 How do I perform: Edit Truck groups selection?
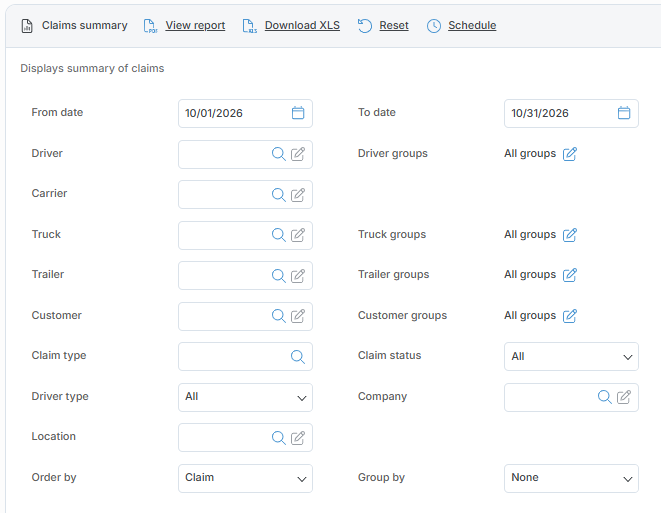click(x=570, y=235)
